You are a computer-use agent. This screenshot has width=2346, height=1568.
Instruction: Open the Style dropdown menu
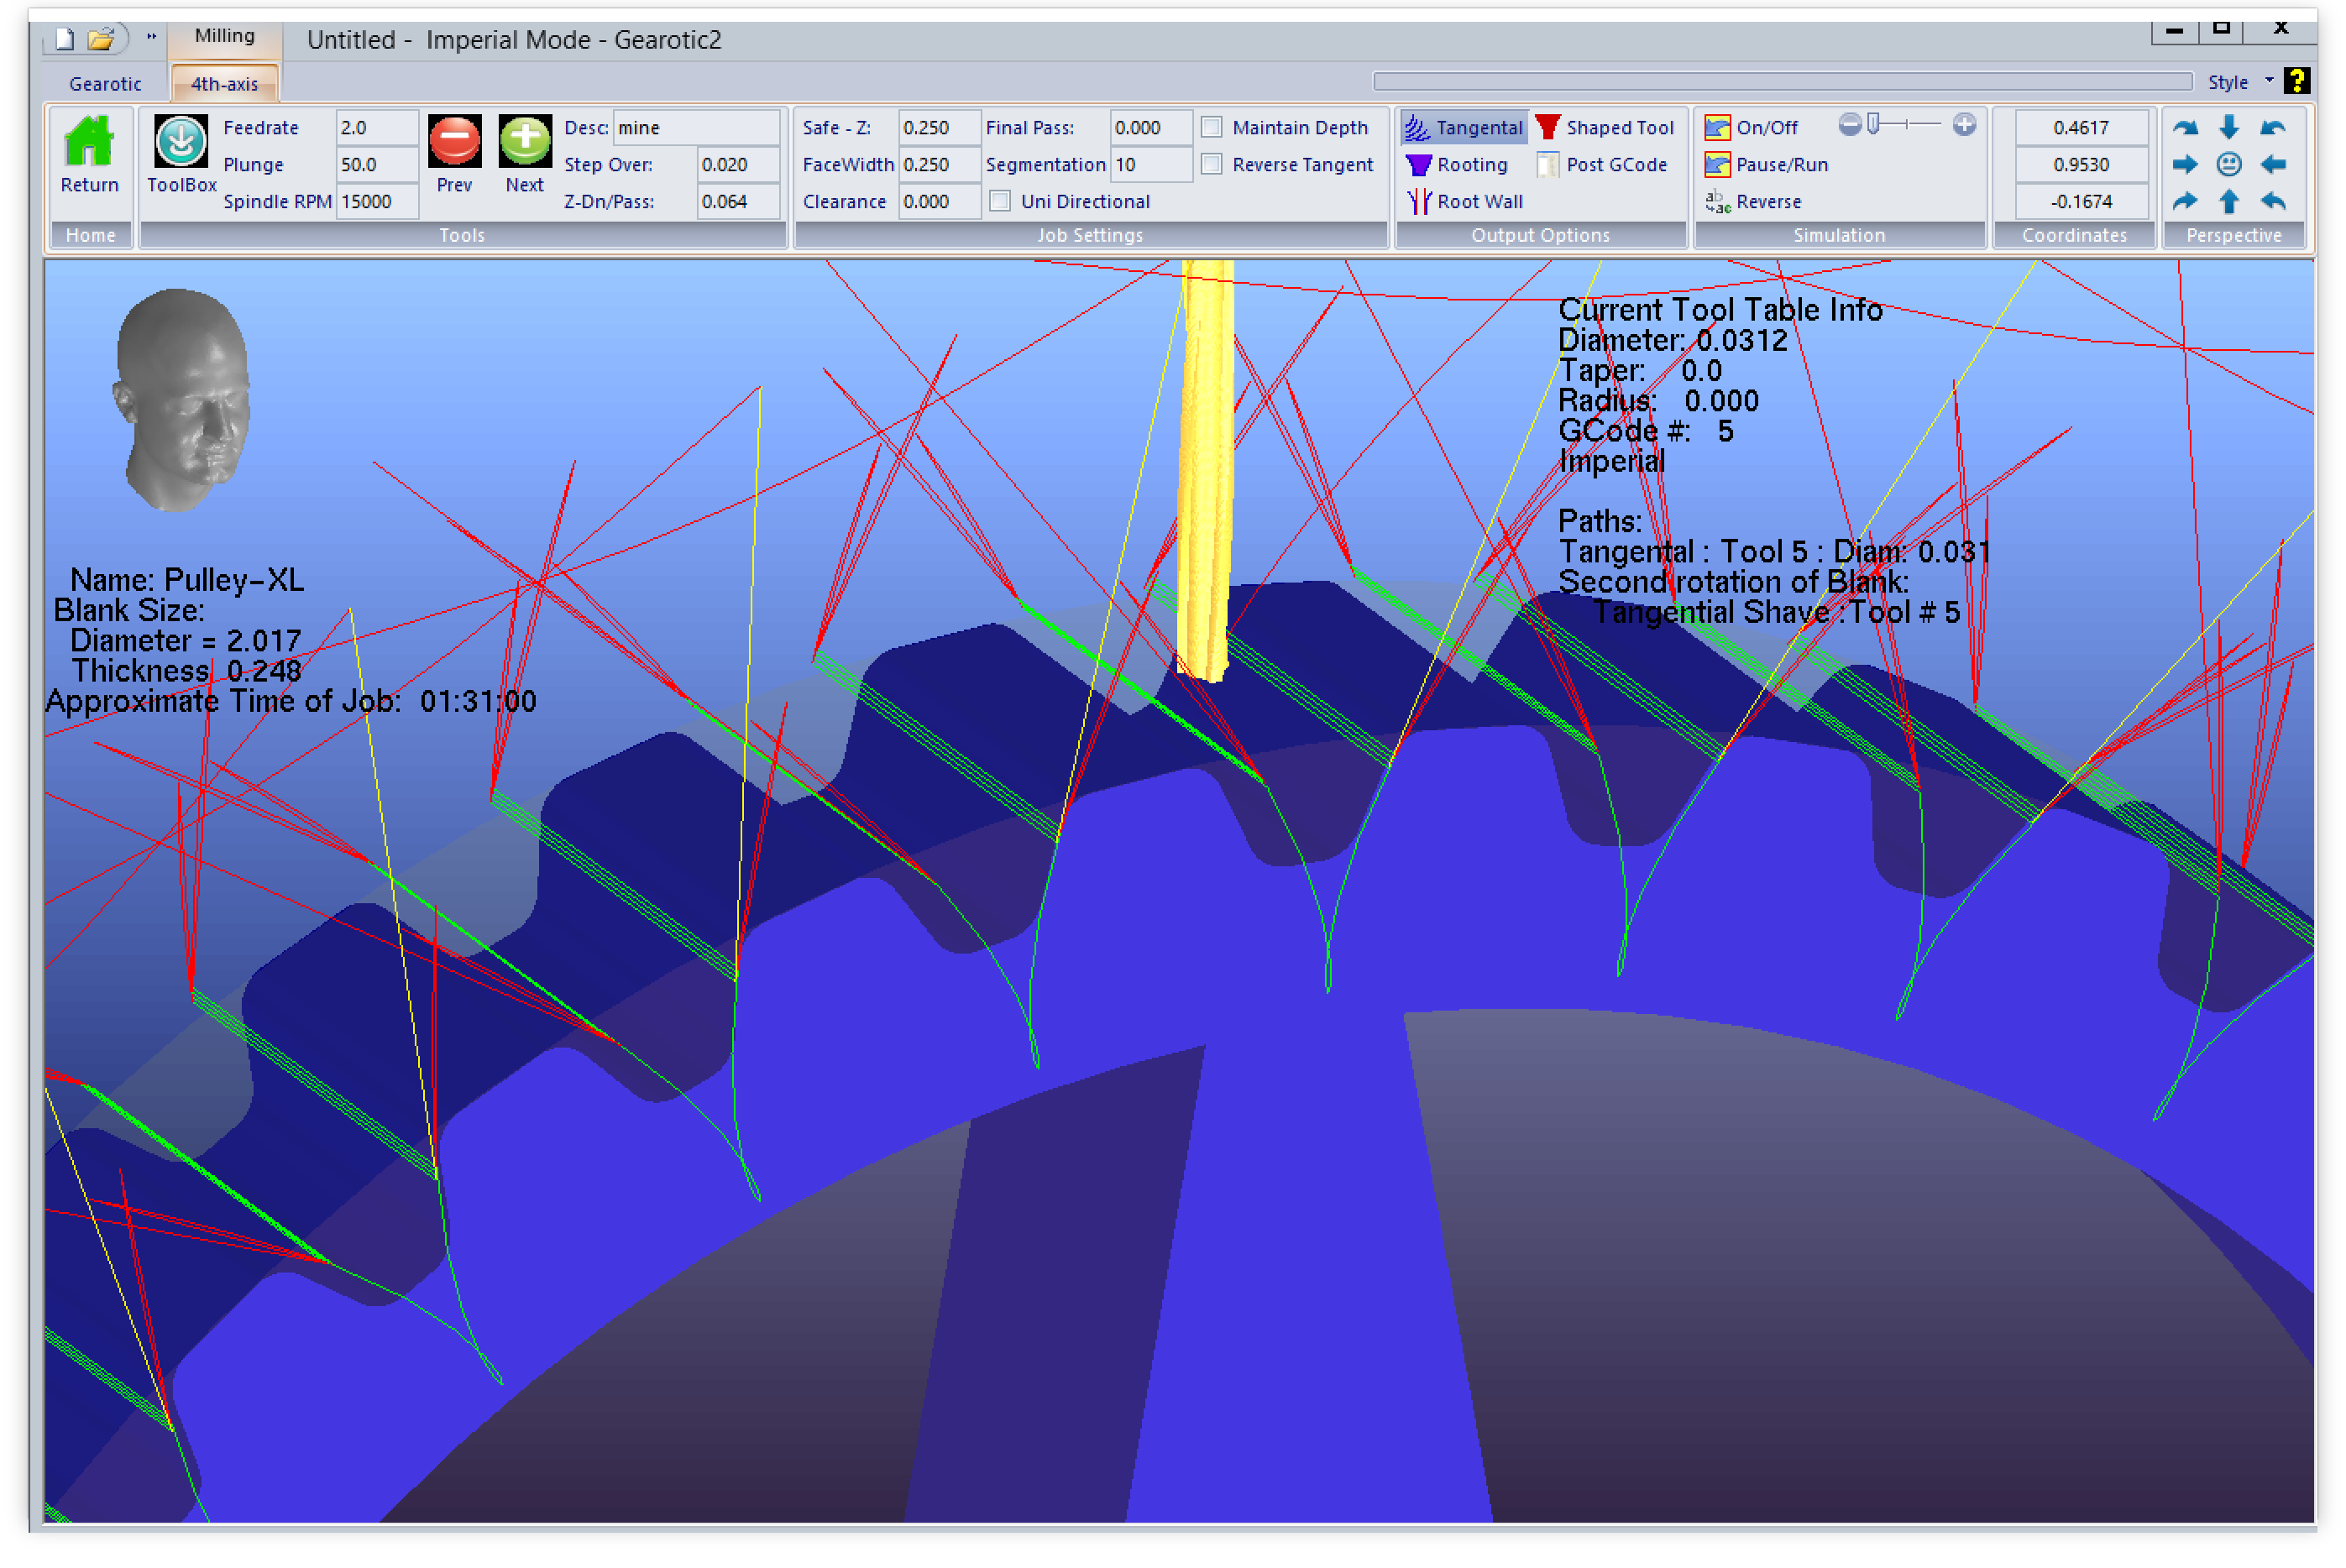(x=2240, y=82)
